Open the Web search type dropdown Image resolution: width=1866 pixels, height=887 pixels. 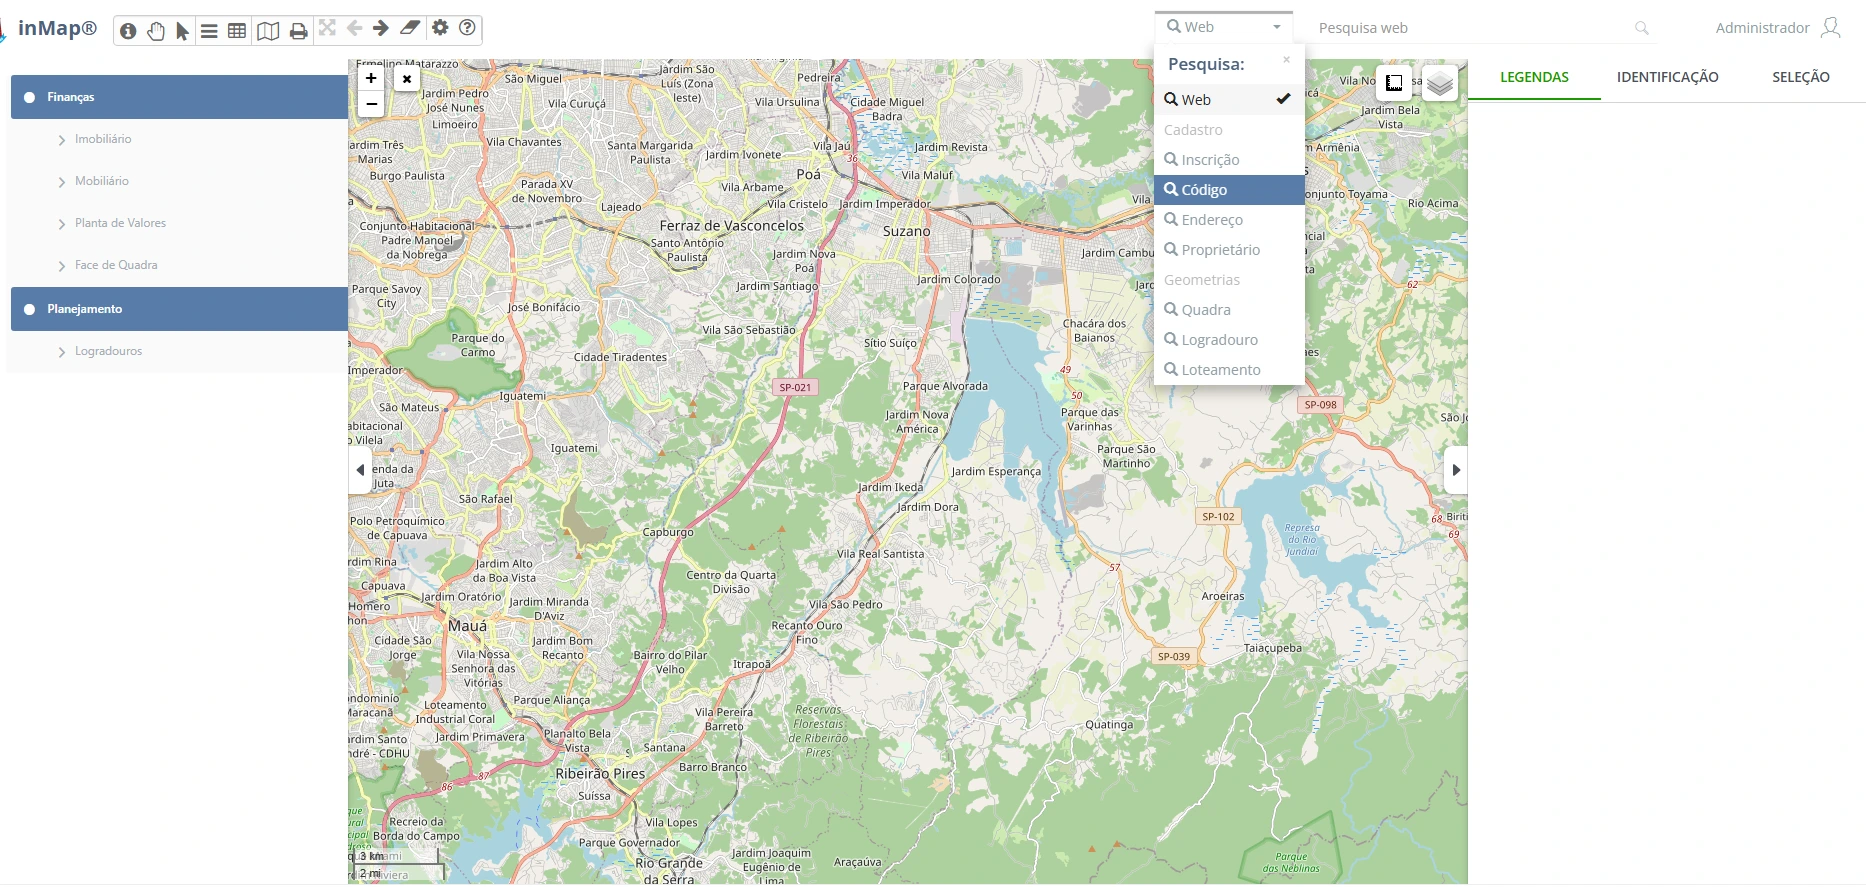[1223, 27]
